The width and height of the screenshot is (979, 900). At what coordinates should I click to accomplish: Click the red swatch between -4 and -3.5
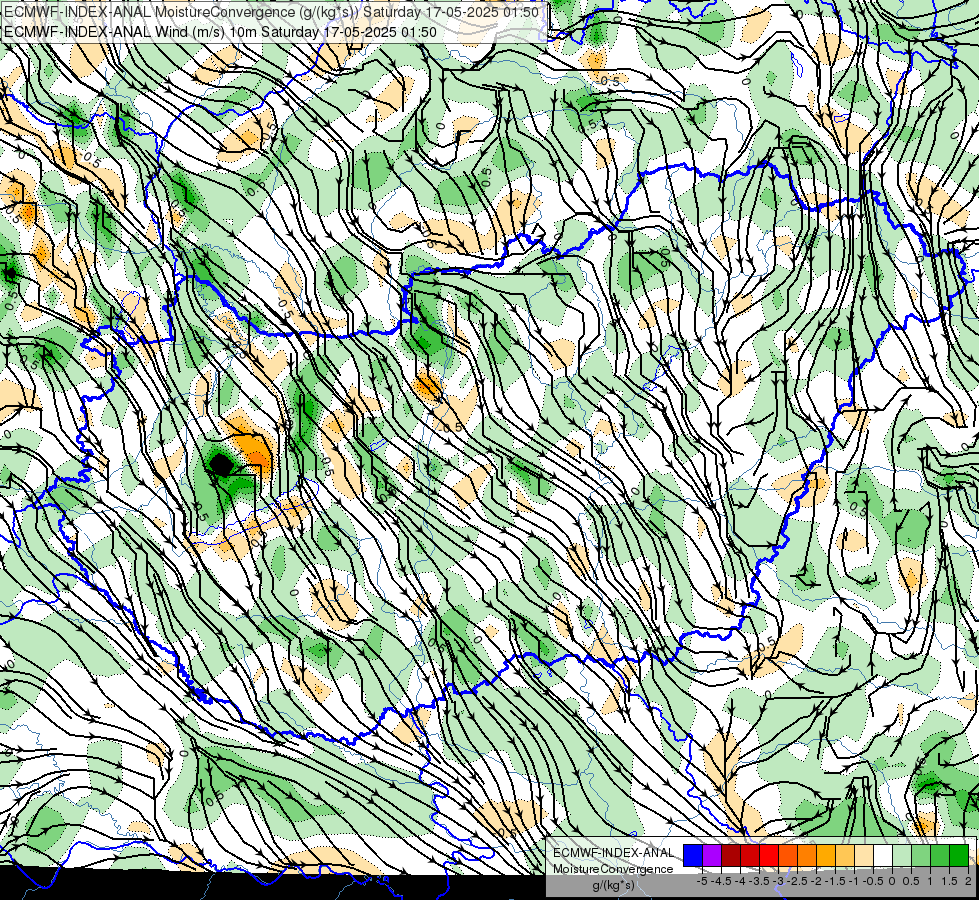point(750,855)
